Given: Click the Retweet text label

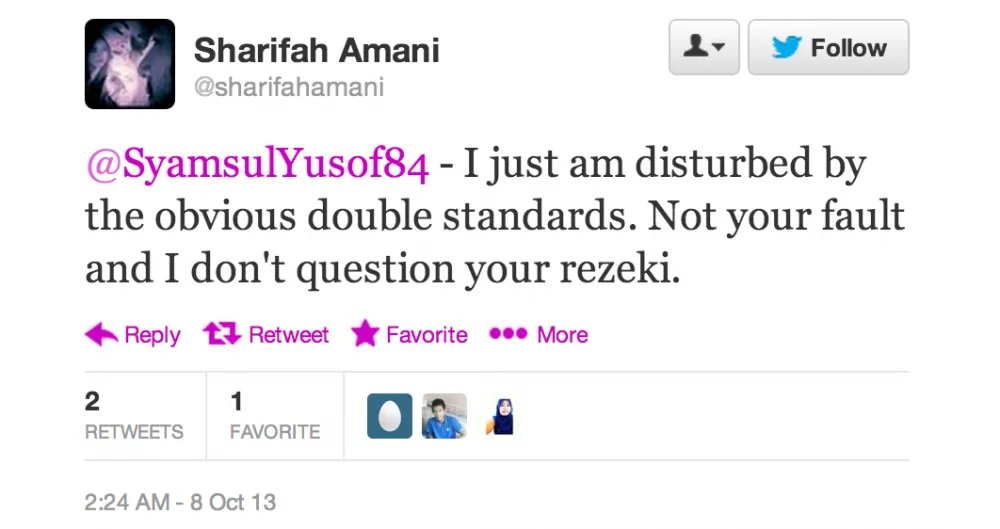Looking at the screenshot, I should pos(288,335).
